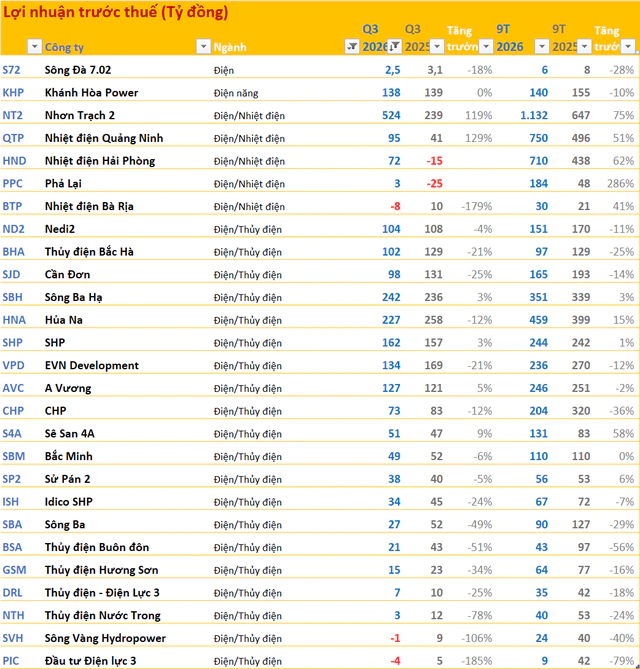Select company cell 'Thủy điện Hương Sơn'
Viewport: 640px width, 669px height.
[102, 570]
